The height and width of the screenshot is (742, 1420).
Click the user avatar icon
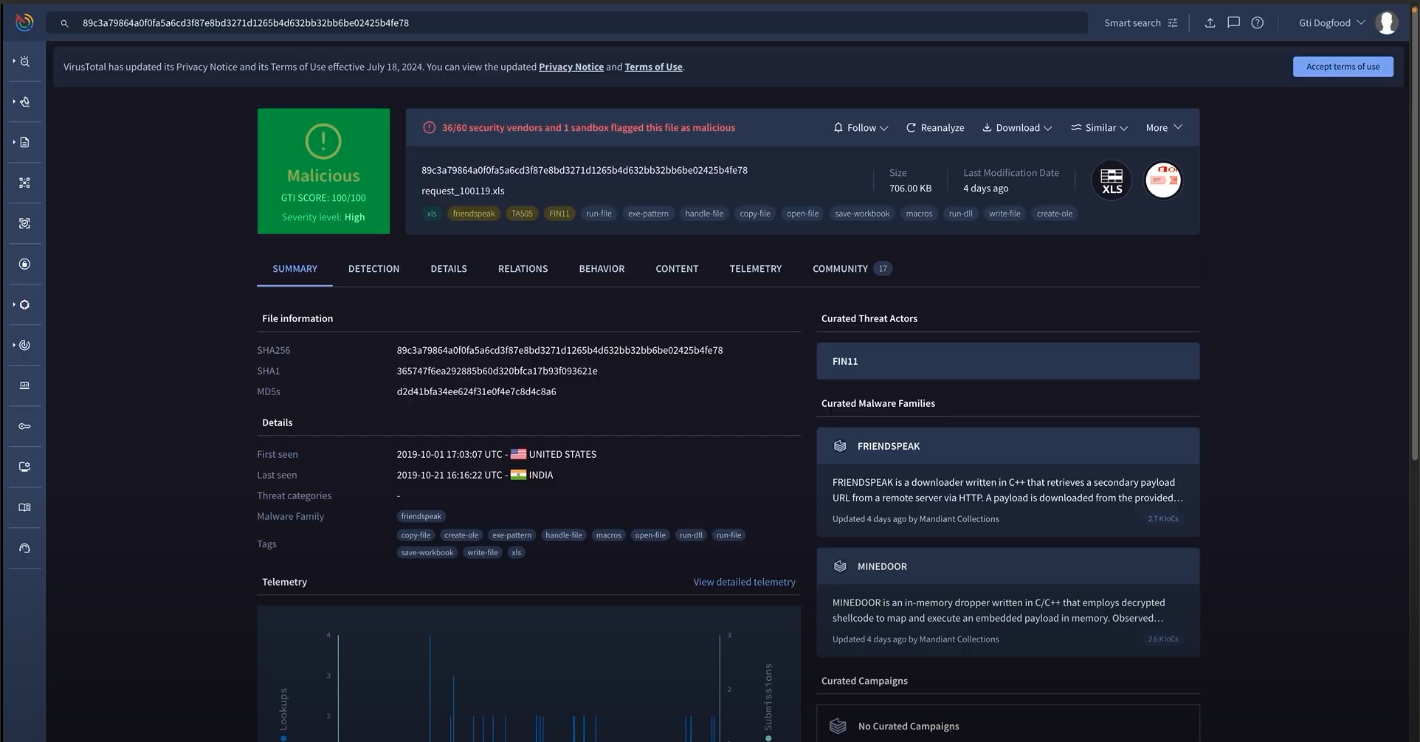tap(1387, 22)
